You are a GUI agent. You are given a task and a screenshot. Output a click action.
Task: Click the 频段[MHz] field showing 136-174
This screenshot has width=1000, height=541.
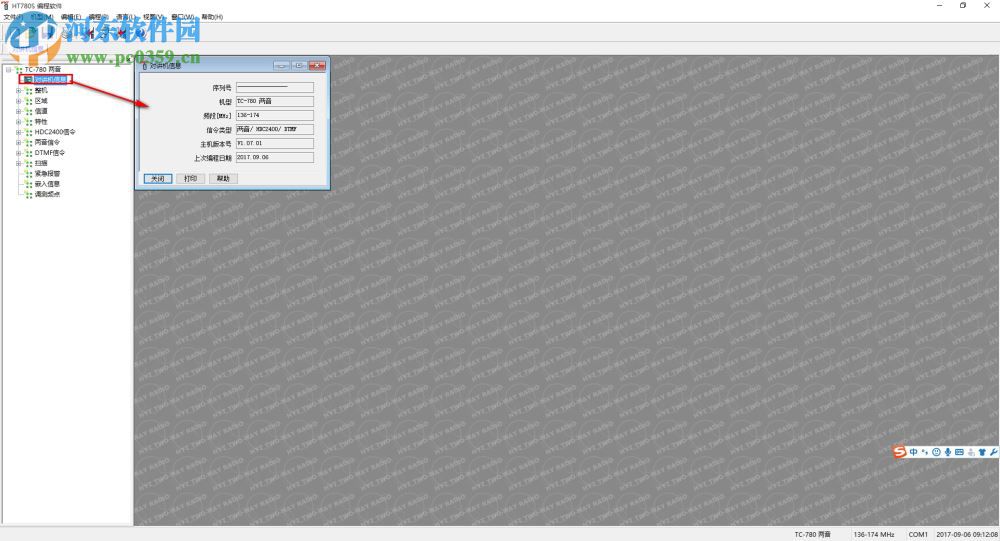[275, 115]
